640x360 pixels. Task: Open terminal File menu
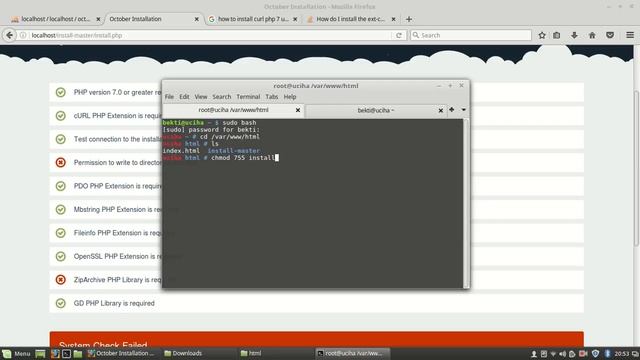click(x=169, y=97)
